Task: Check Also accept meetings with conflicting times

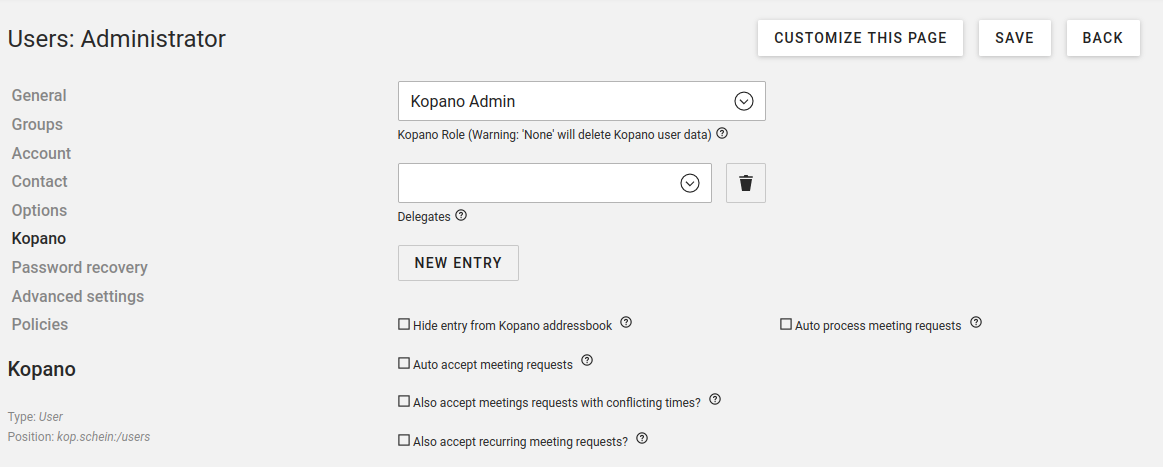Action: pyautogui.click(x=404, y=401)
